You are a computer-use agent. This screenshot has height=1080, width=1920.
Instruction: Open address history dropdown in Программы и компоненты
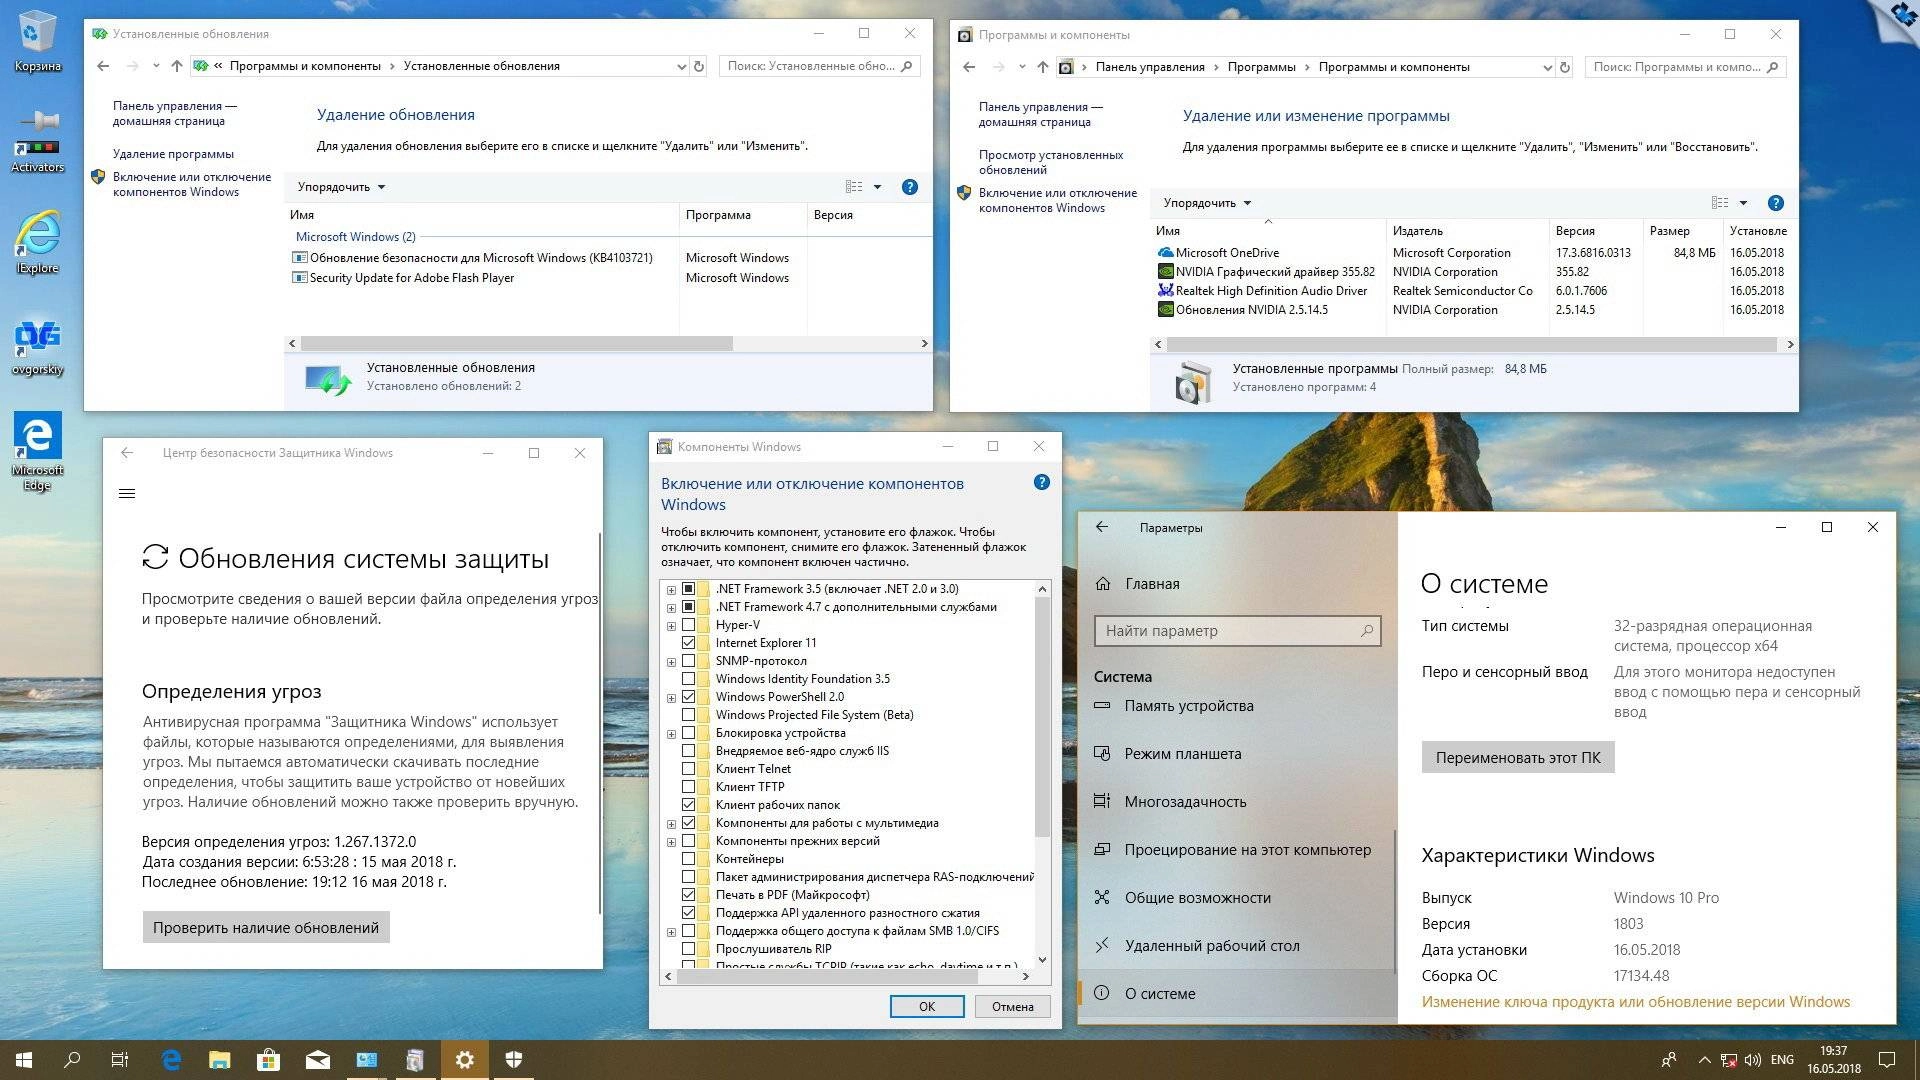point(1547,67)
